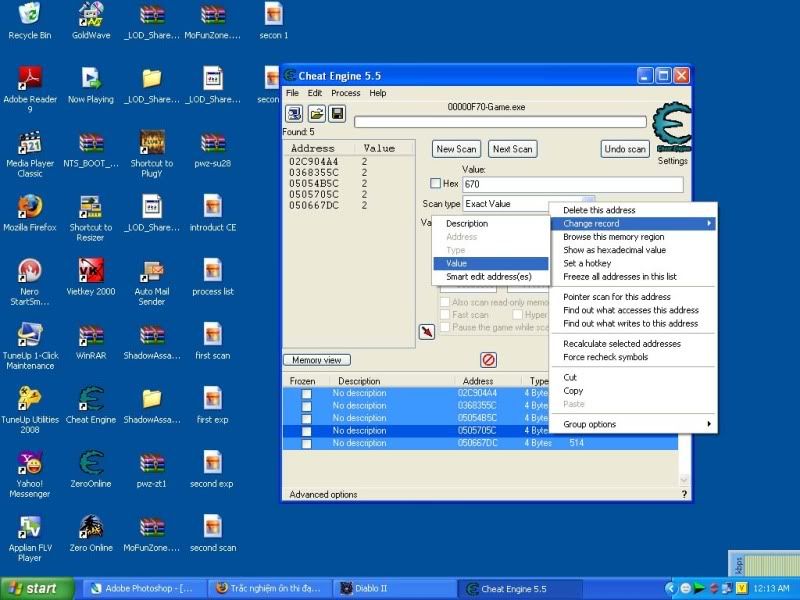Viewport: 800px width, 600px height.
Task: Select the Shortcut to PlugY icon
Action: [x=152, y=154]
